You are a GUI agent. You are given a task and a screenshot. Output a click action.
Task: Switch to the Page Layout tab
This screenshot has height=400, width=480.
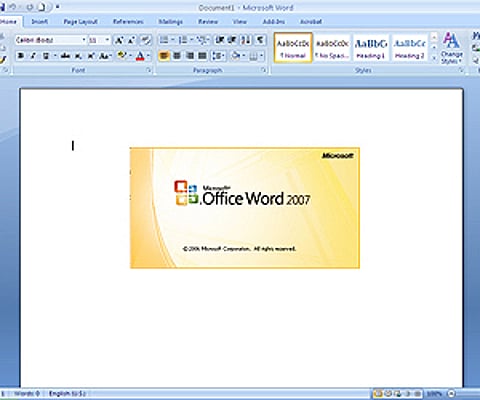click(80, 22)
